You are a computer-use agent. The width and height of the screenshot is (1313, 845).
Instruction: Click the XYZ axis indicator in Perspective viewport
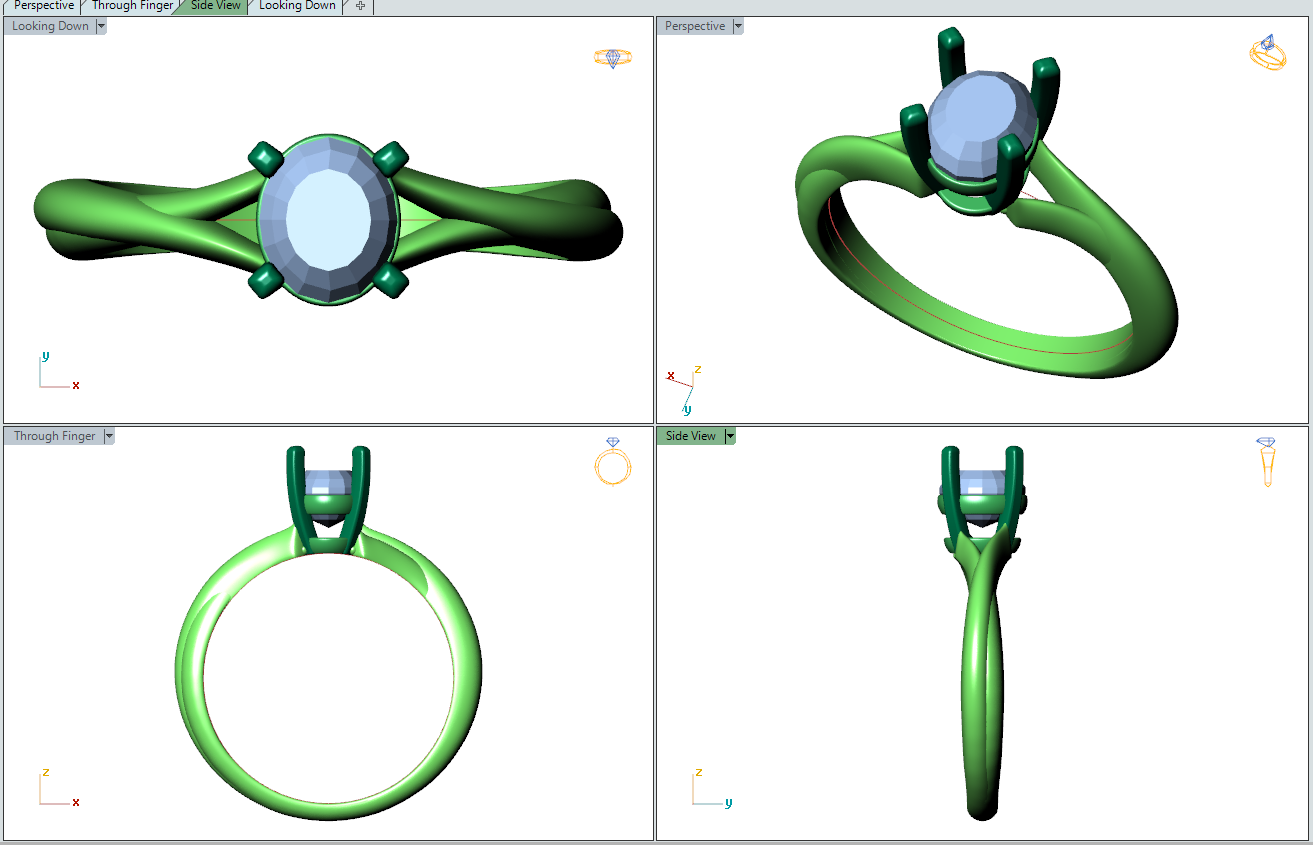click(x=685, y=388)
